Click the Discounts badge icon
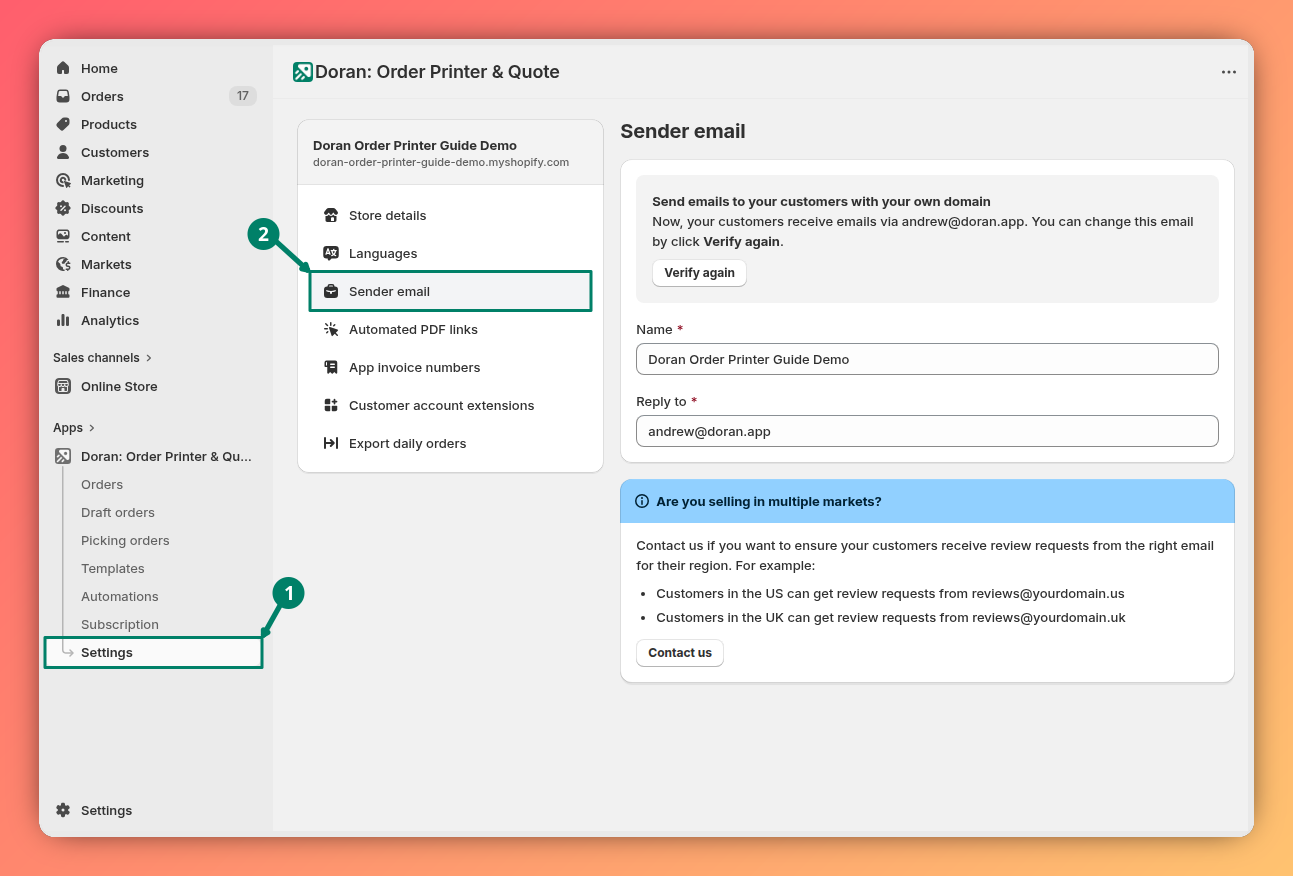 coord(63,208)
